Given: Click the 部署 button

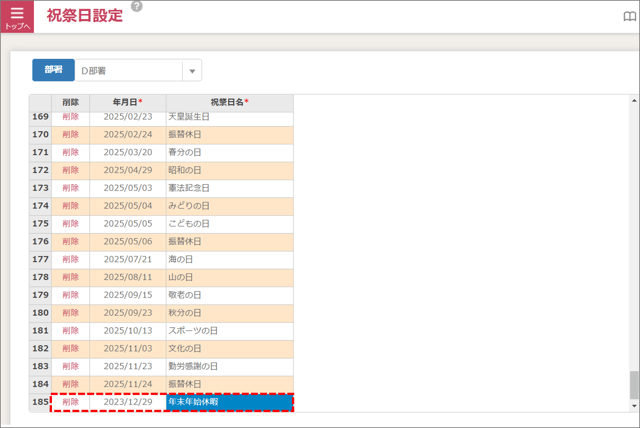Looking at the screenshot, I should pos(52,70).
